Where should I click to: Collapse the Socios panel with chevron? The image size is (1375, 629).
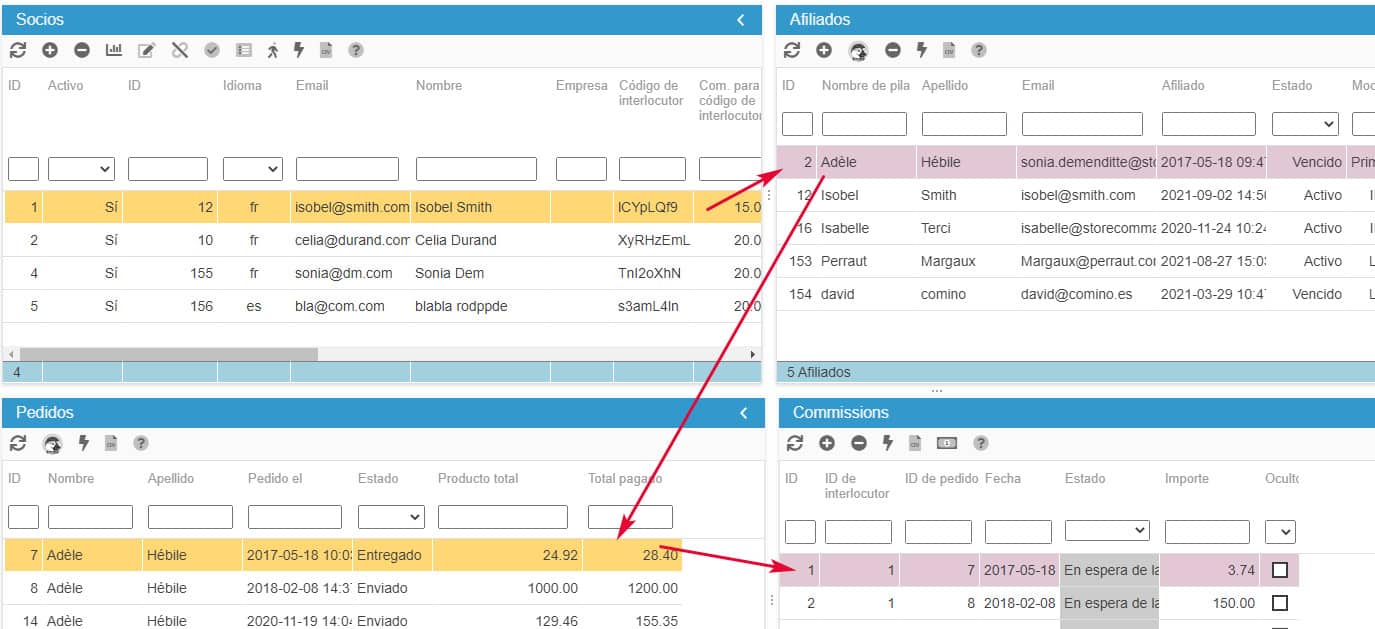coord(741,20)
